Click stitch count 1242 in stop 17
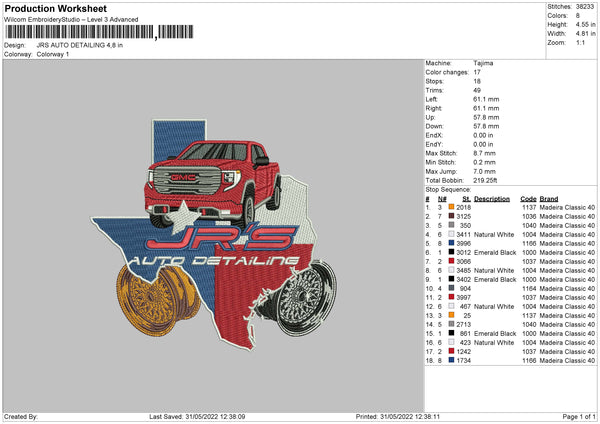 (463, 351)
